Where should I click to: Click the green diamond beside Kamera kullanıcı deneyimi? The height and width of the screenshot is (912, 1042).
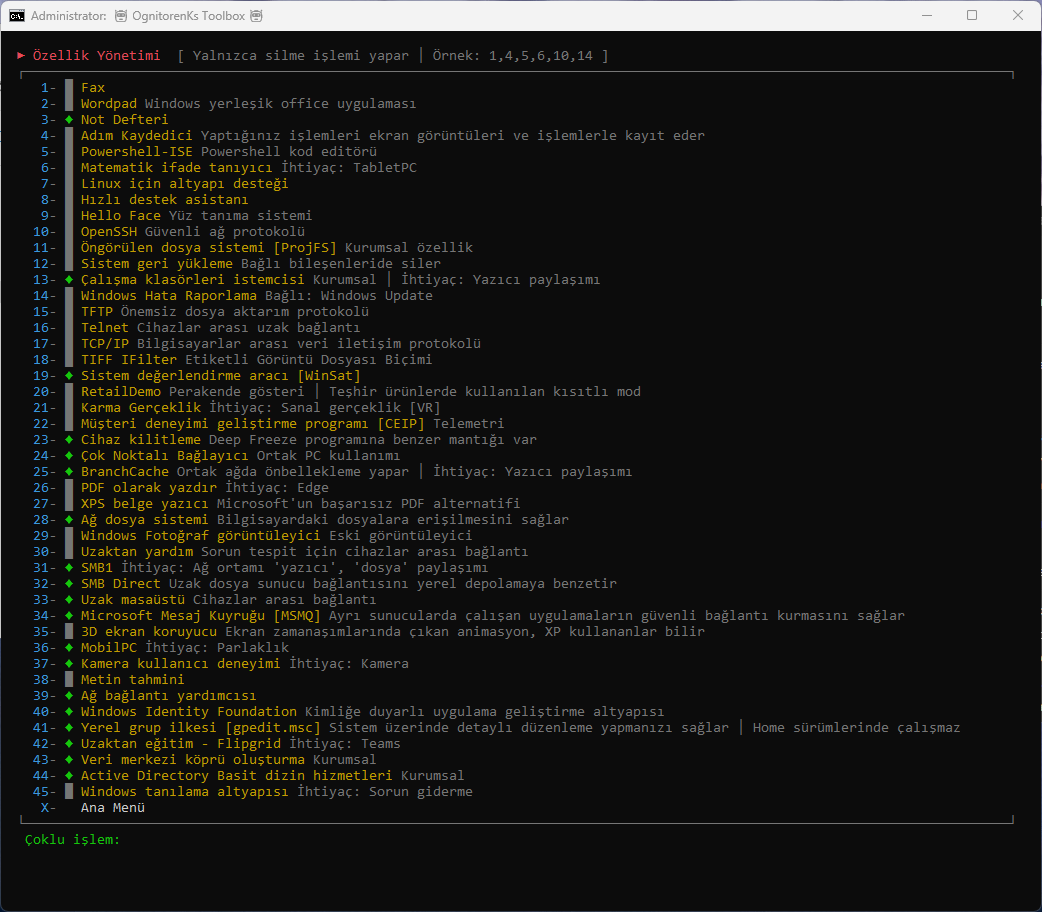pos(69,663)
